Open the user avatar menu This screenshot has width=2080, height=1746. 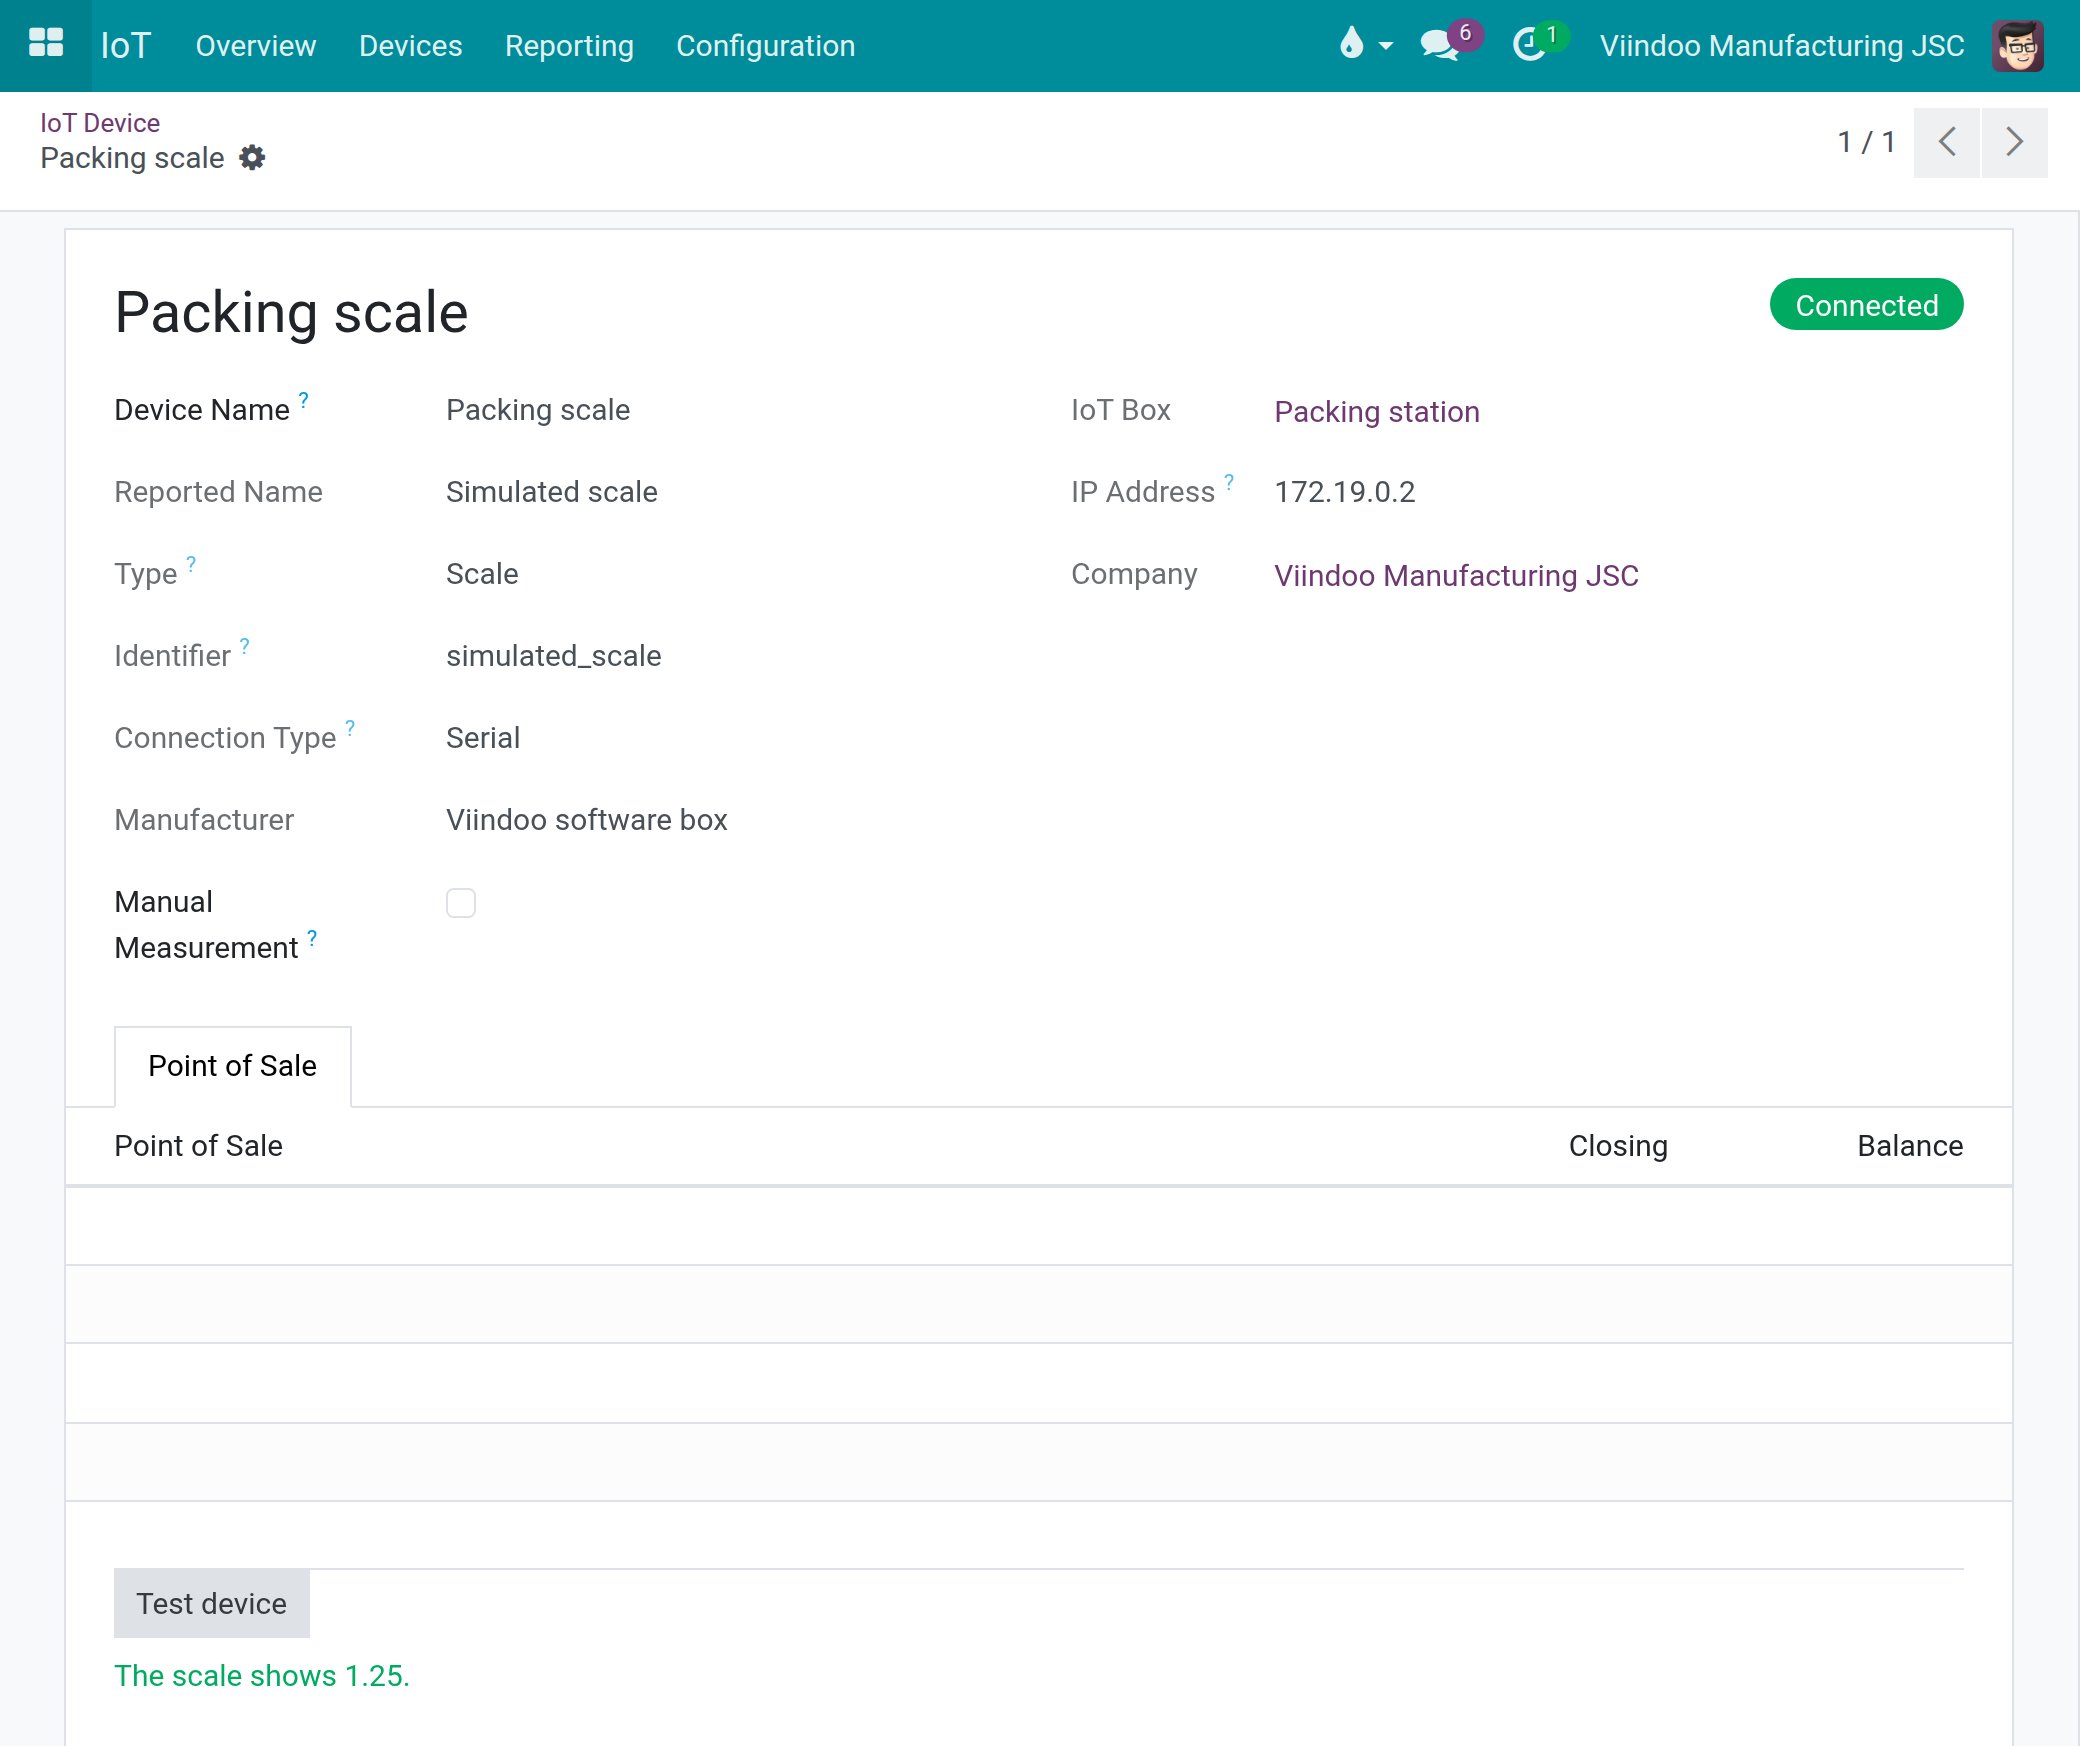click(x=2017, y=46)
